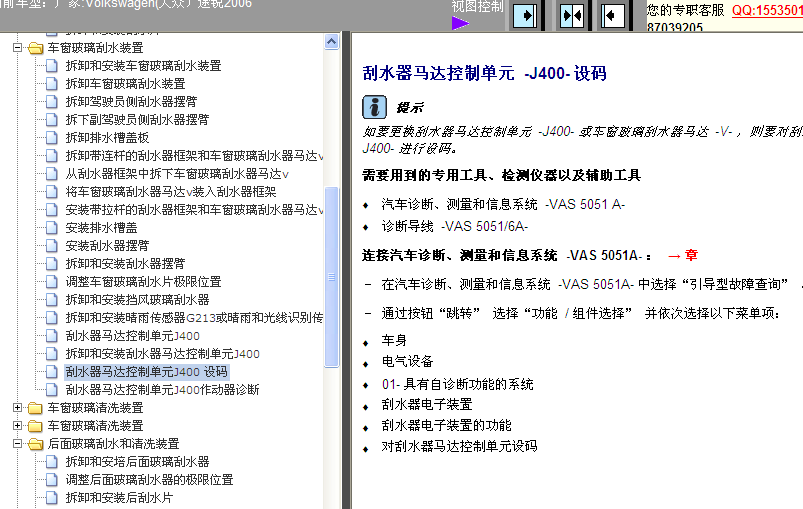This screenshot has height=509, width=803.
Task: Click the tree panel scrollbar thumb
Action: [x=331, y=277]
